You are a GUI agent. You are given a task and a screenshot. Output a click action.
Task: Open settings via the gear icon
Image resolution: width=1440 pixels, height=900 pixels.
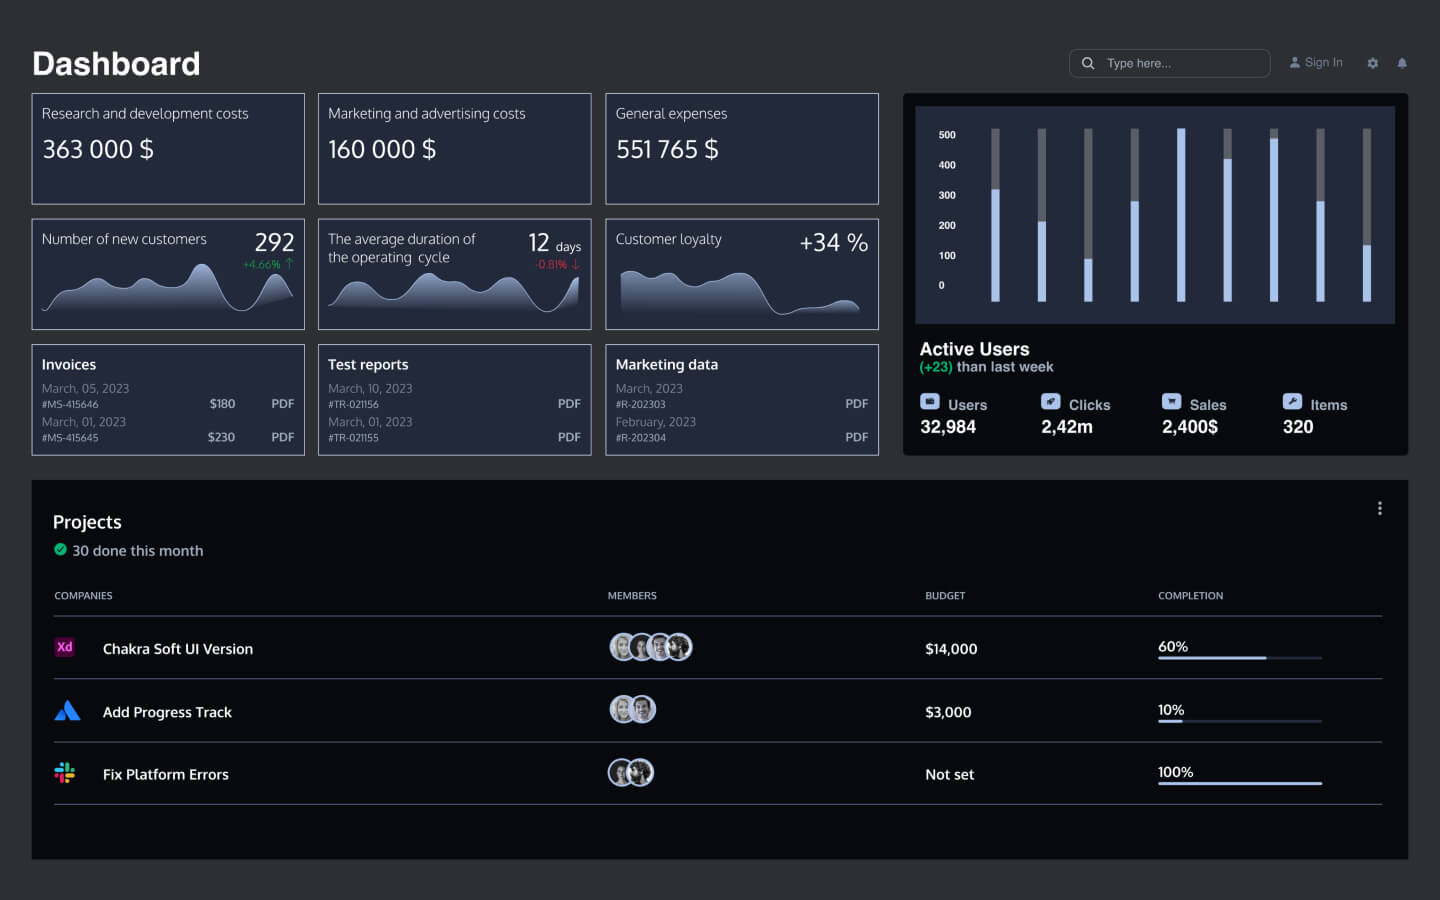[x=1373, y=63]
